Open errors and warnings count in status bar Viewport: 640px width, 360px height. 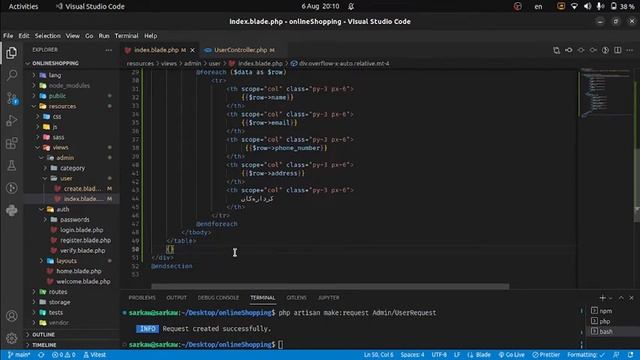click(64, 355)
